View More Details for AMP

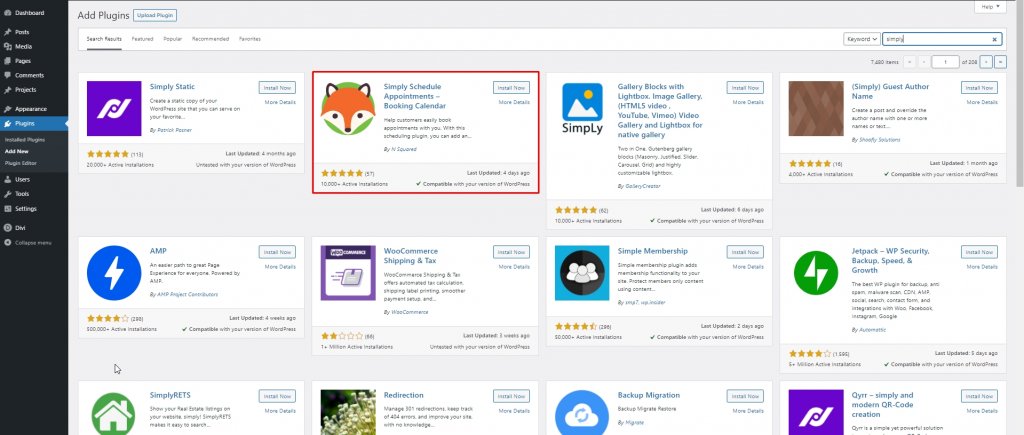[x=280, y=266]
